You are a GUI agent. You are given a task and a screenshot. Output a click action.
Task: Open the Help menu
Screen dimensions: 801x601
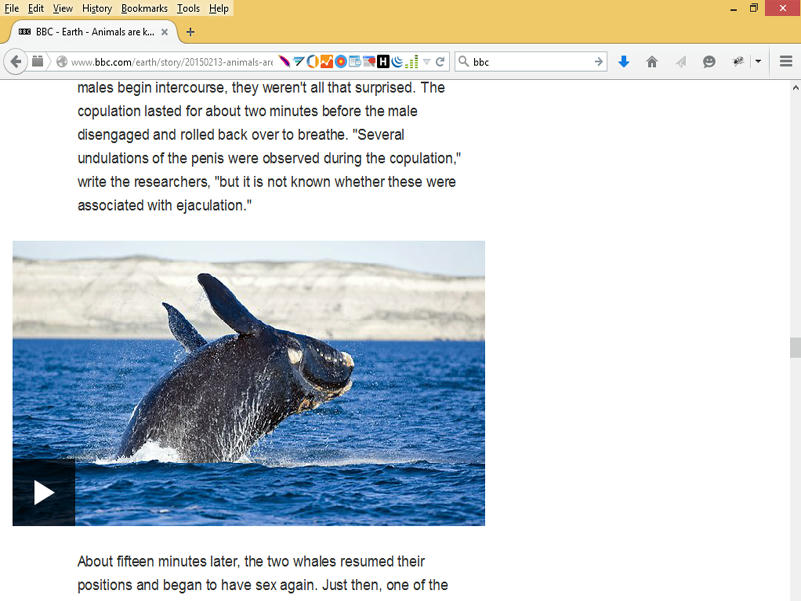[x=219, y=9]
